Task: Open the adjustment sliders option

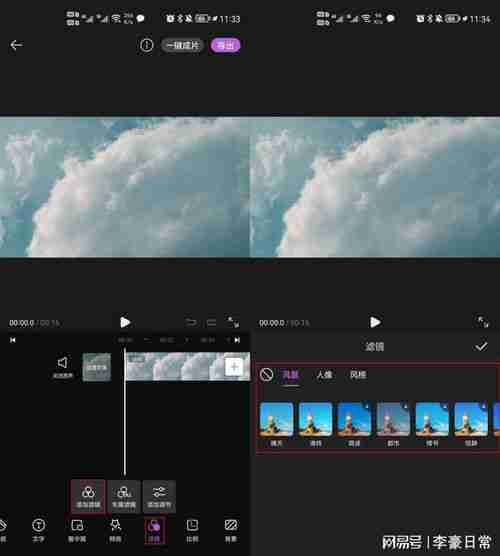Action: (x=159, y=496)
